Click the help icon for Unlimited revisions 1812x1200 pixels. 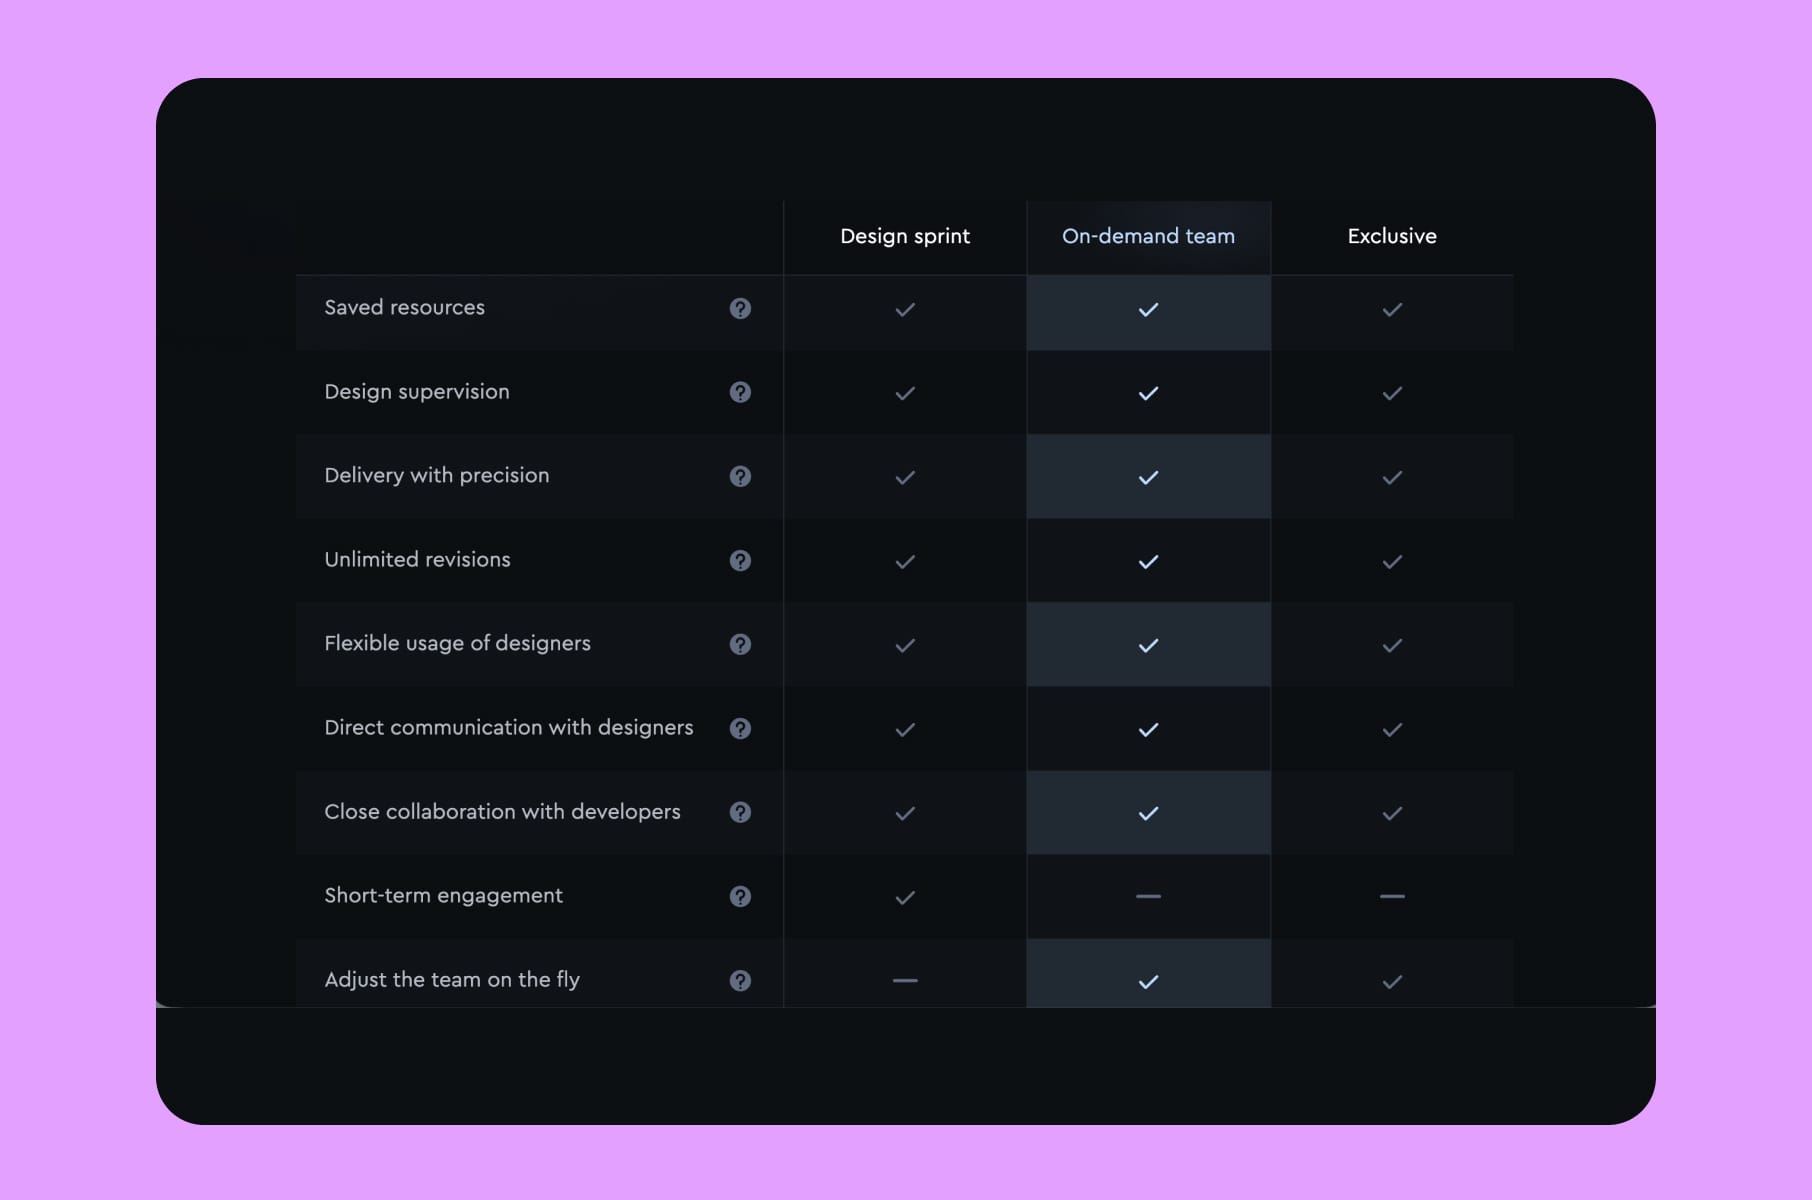click(x=740, y=561)
